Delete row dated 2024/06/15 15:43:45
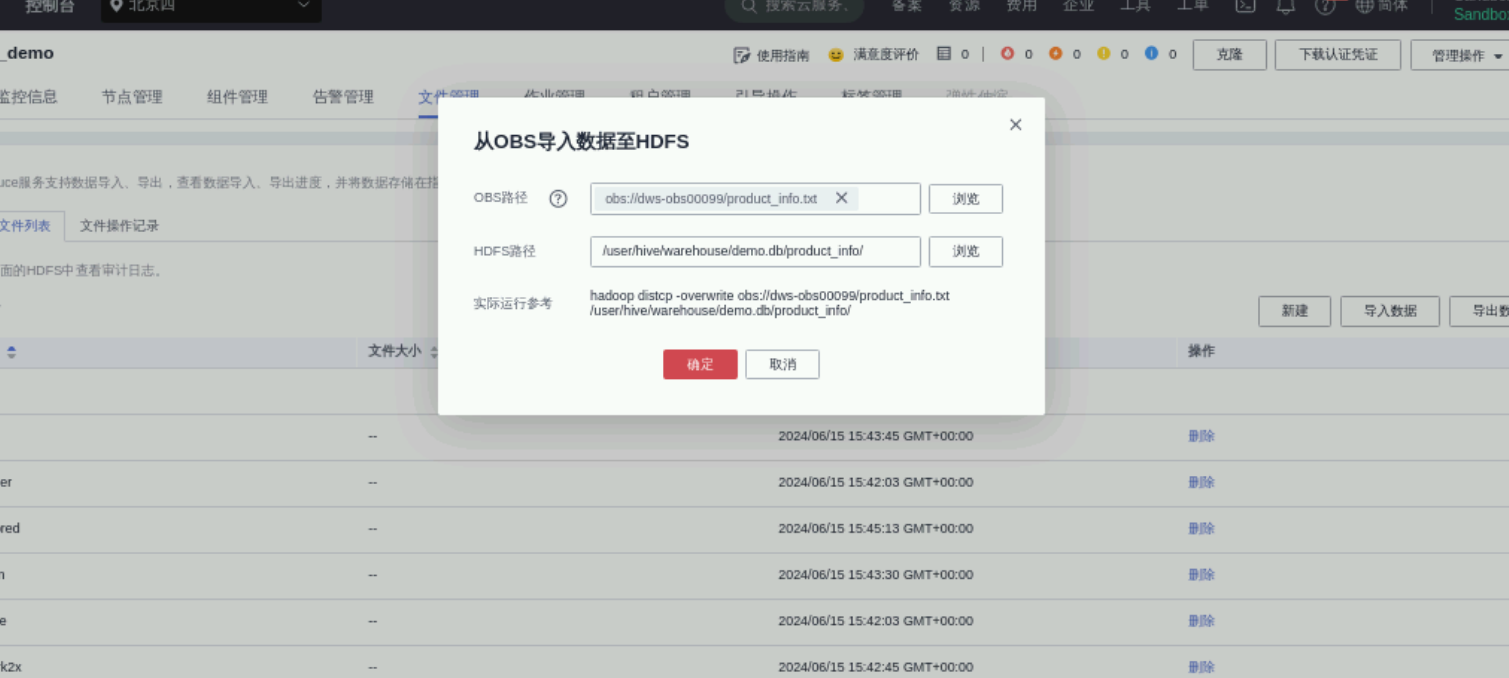The height and width of the screenshot is (678, 1509). tap(1201, 436)
